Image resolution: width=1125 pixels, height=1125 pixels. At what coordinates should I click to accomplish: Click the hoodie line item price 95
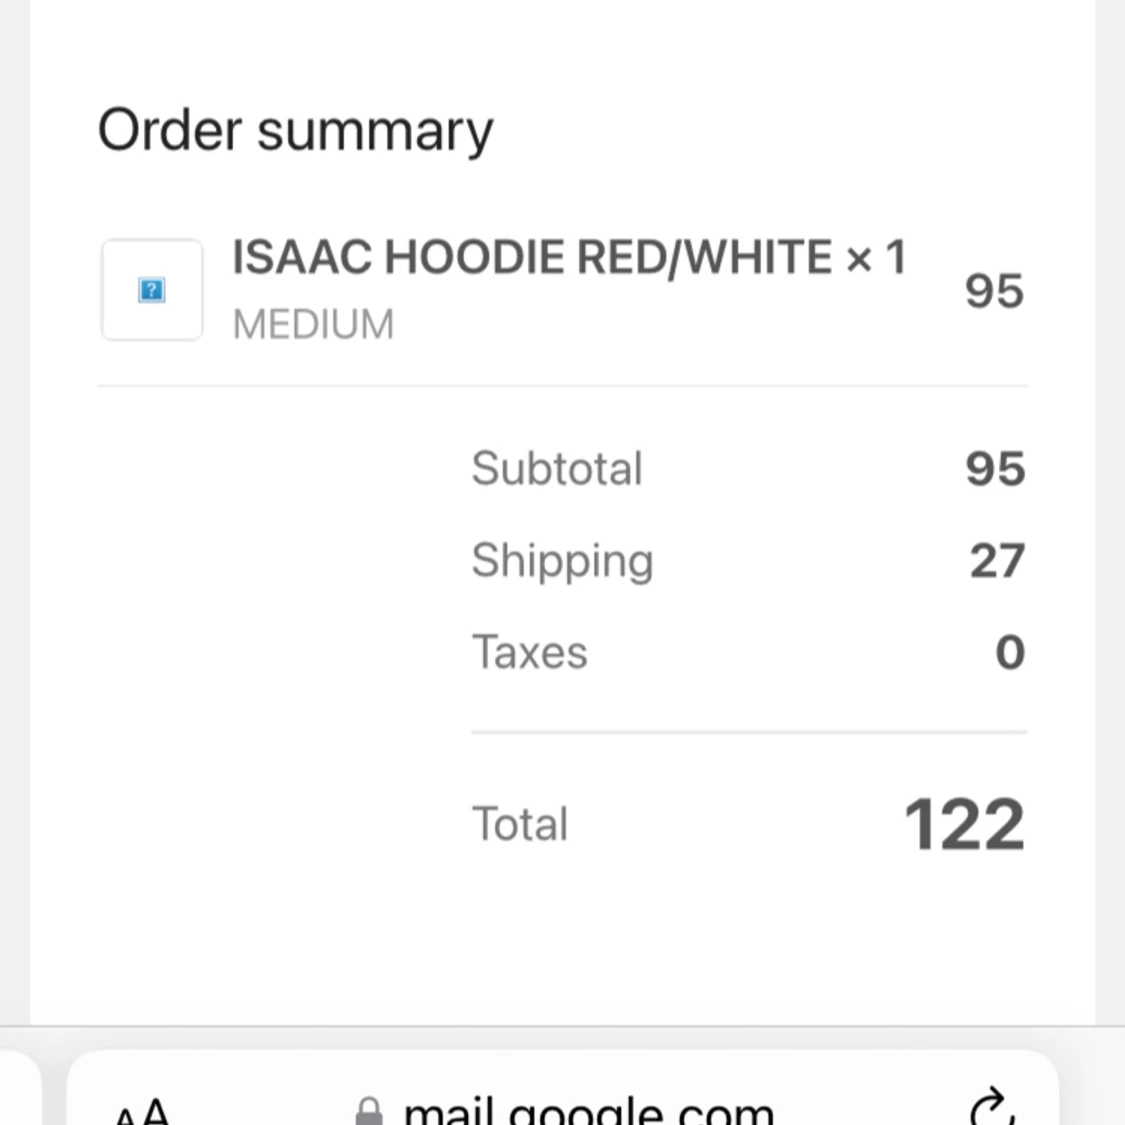pyautogui.click(x=994, y=291)
